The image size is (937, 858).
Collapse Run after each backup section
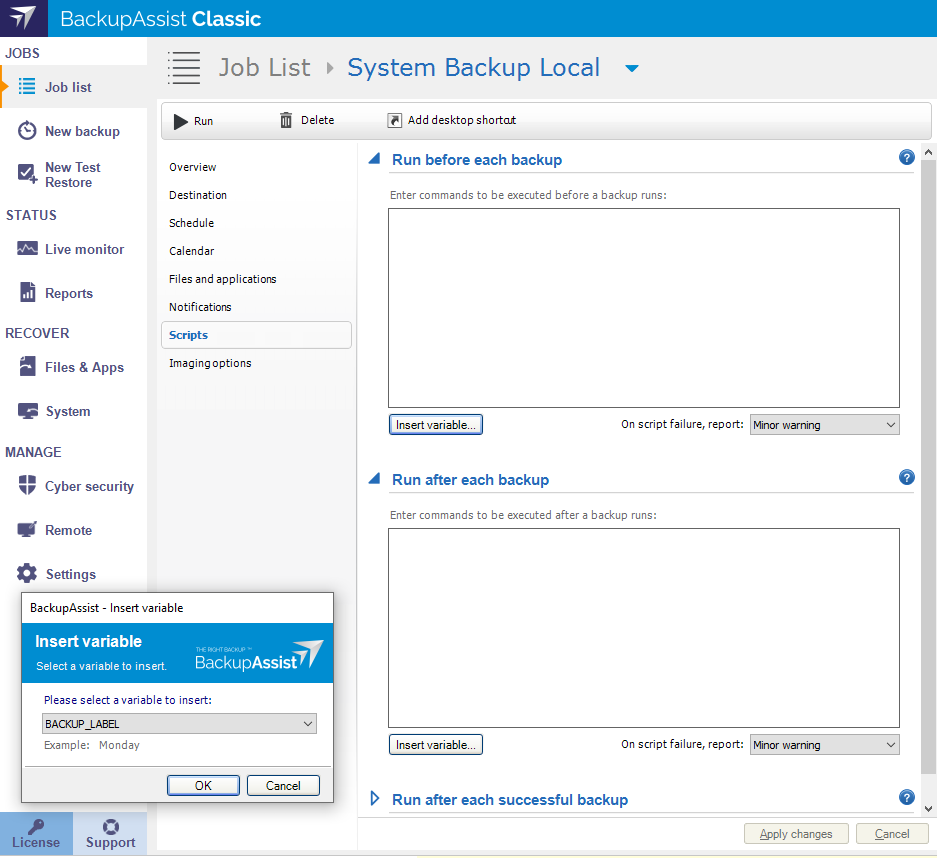click(x=375, y=480)
